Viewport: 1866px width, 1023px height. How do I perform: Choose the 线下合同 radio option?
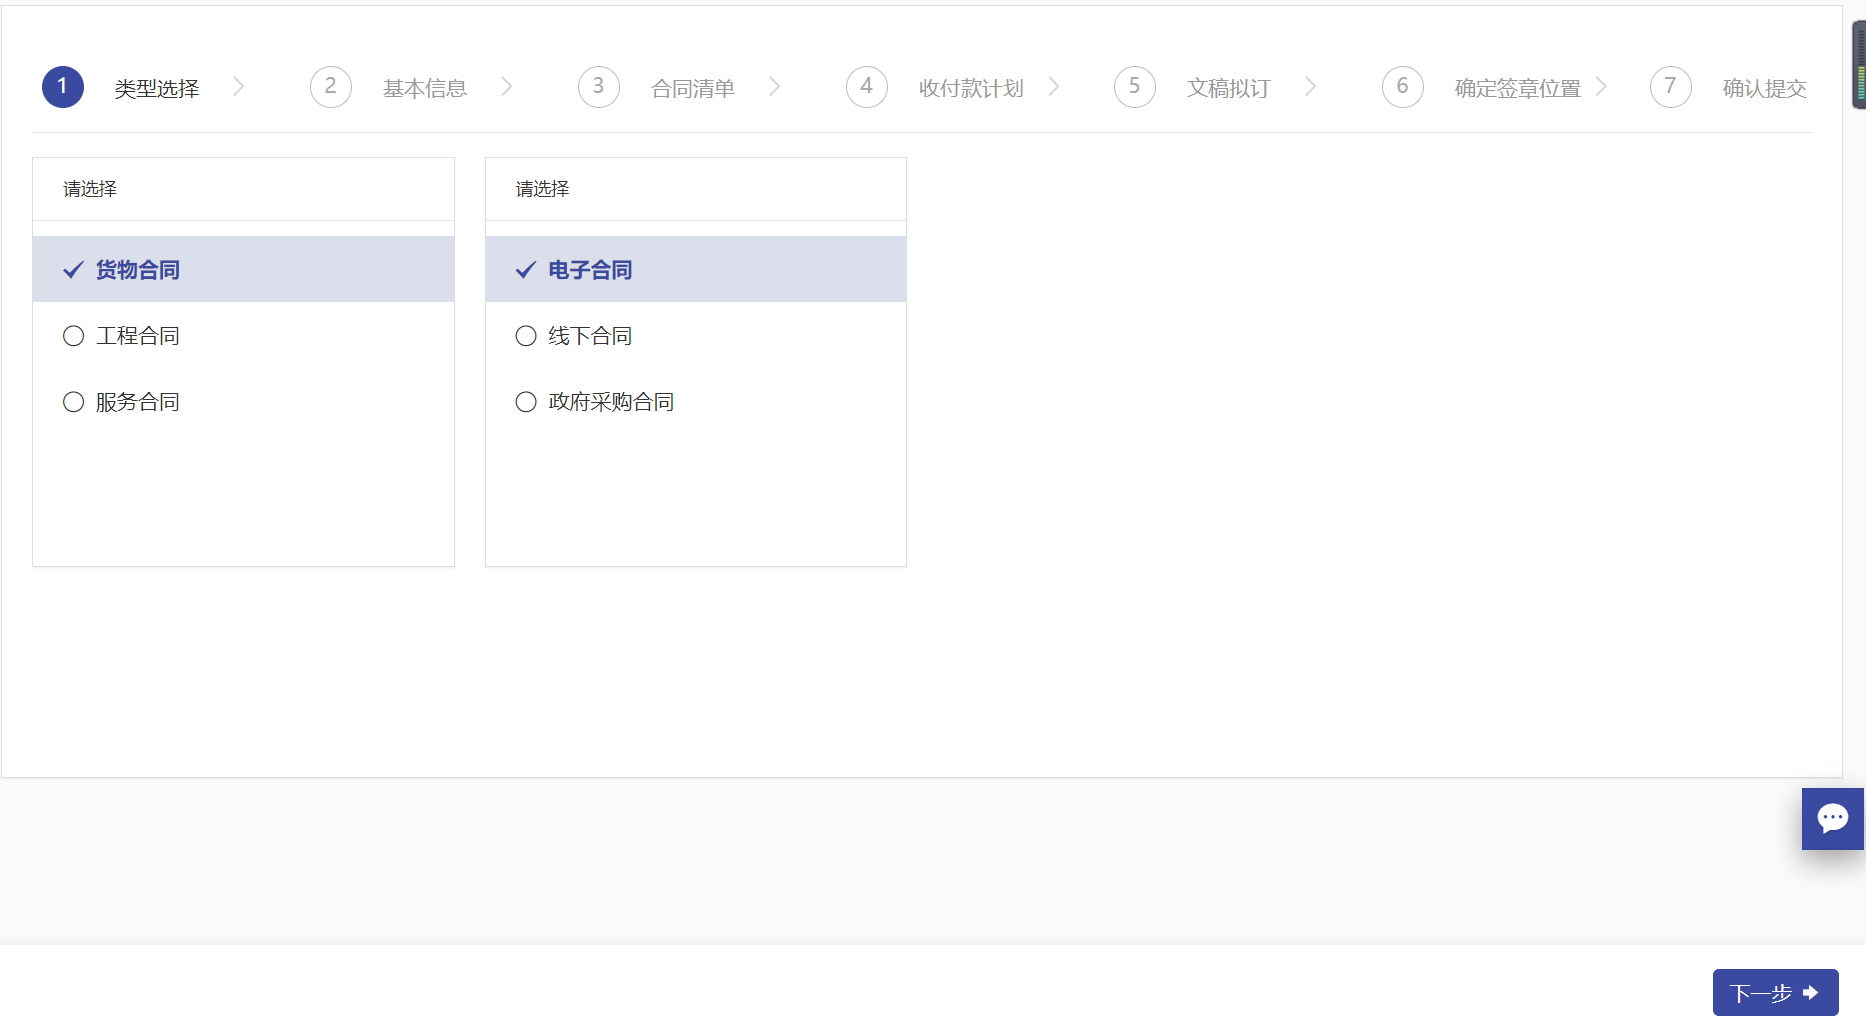pyautogui.click(x=526, y=336)
